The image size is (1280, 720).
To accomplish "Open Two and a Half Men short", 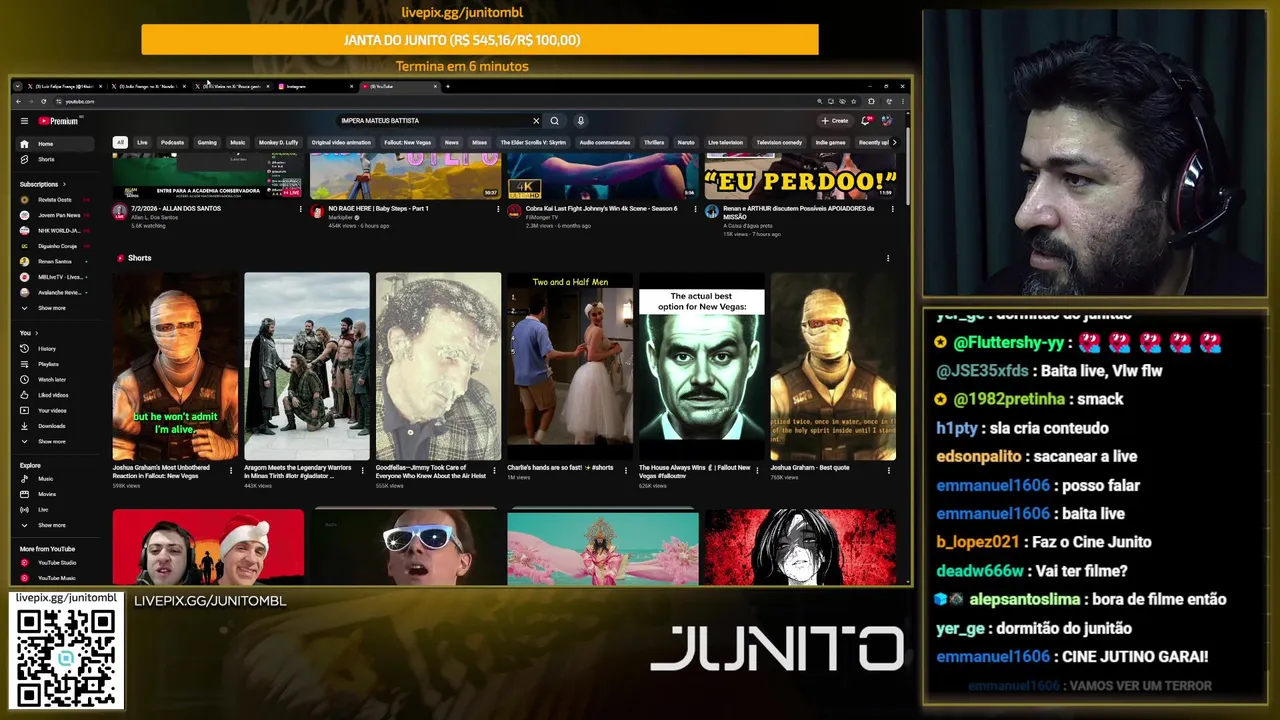I will click(x=570, y=366).
